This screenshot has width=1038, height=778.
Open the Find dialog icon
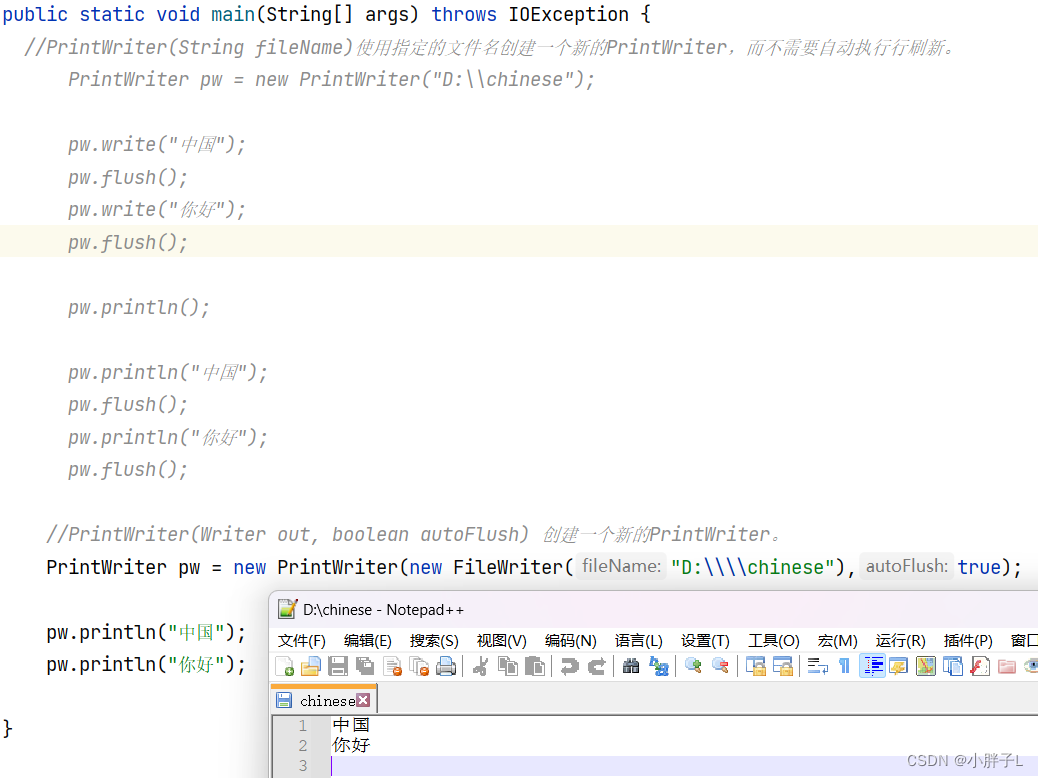coord(631,666)
